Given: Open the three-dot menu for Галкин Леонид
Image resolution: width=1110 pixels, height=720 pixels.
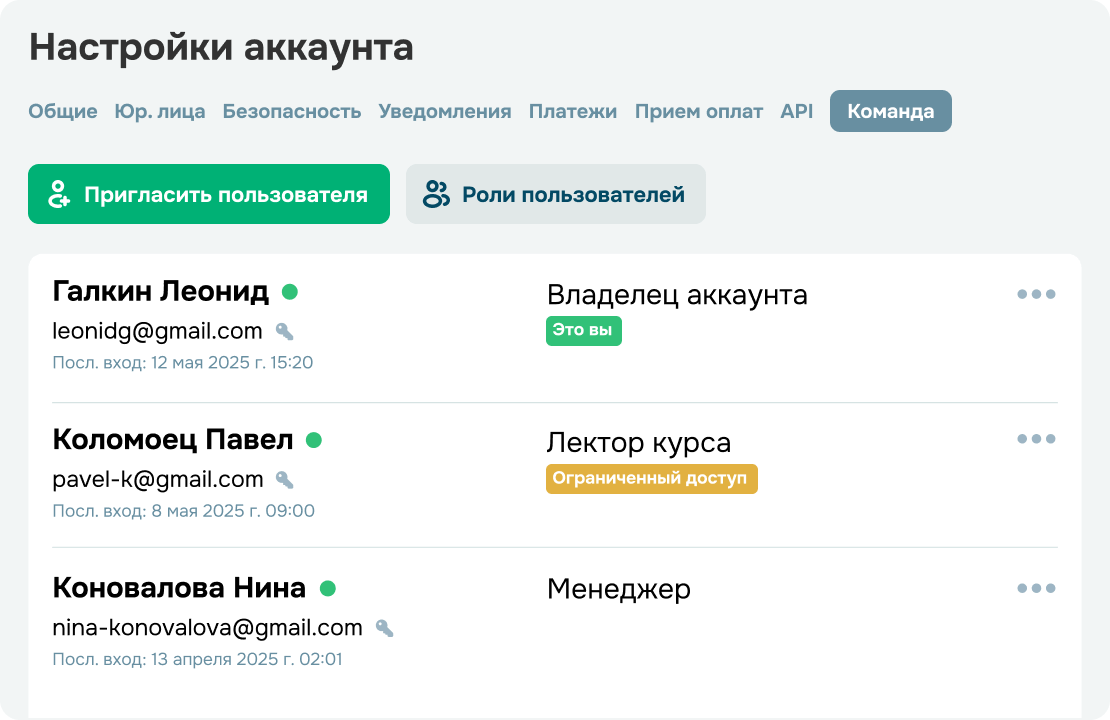Looking at the screenshot, I should click(1037, 293).
